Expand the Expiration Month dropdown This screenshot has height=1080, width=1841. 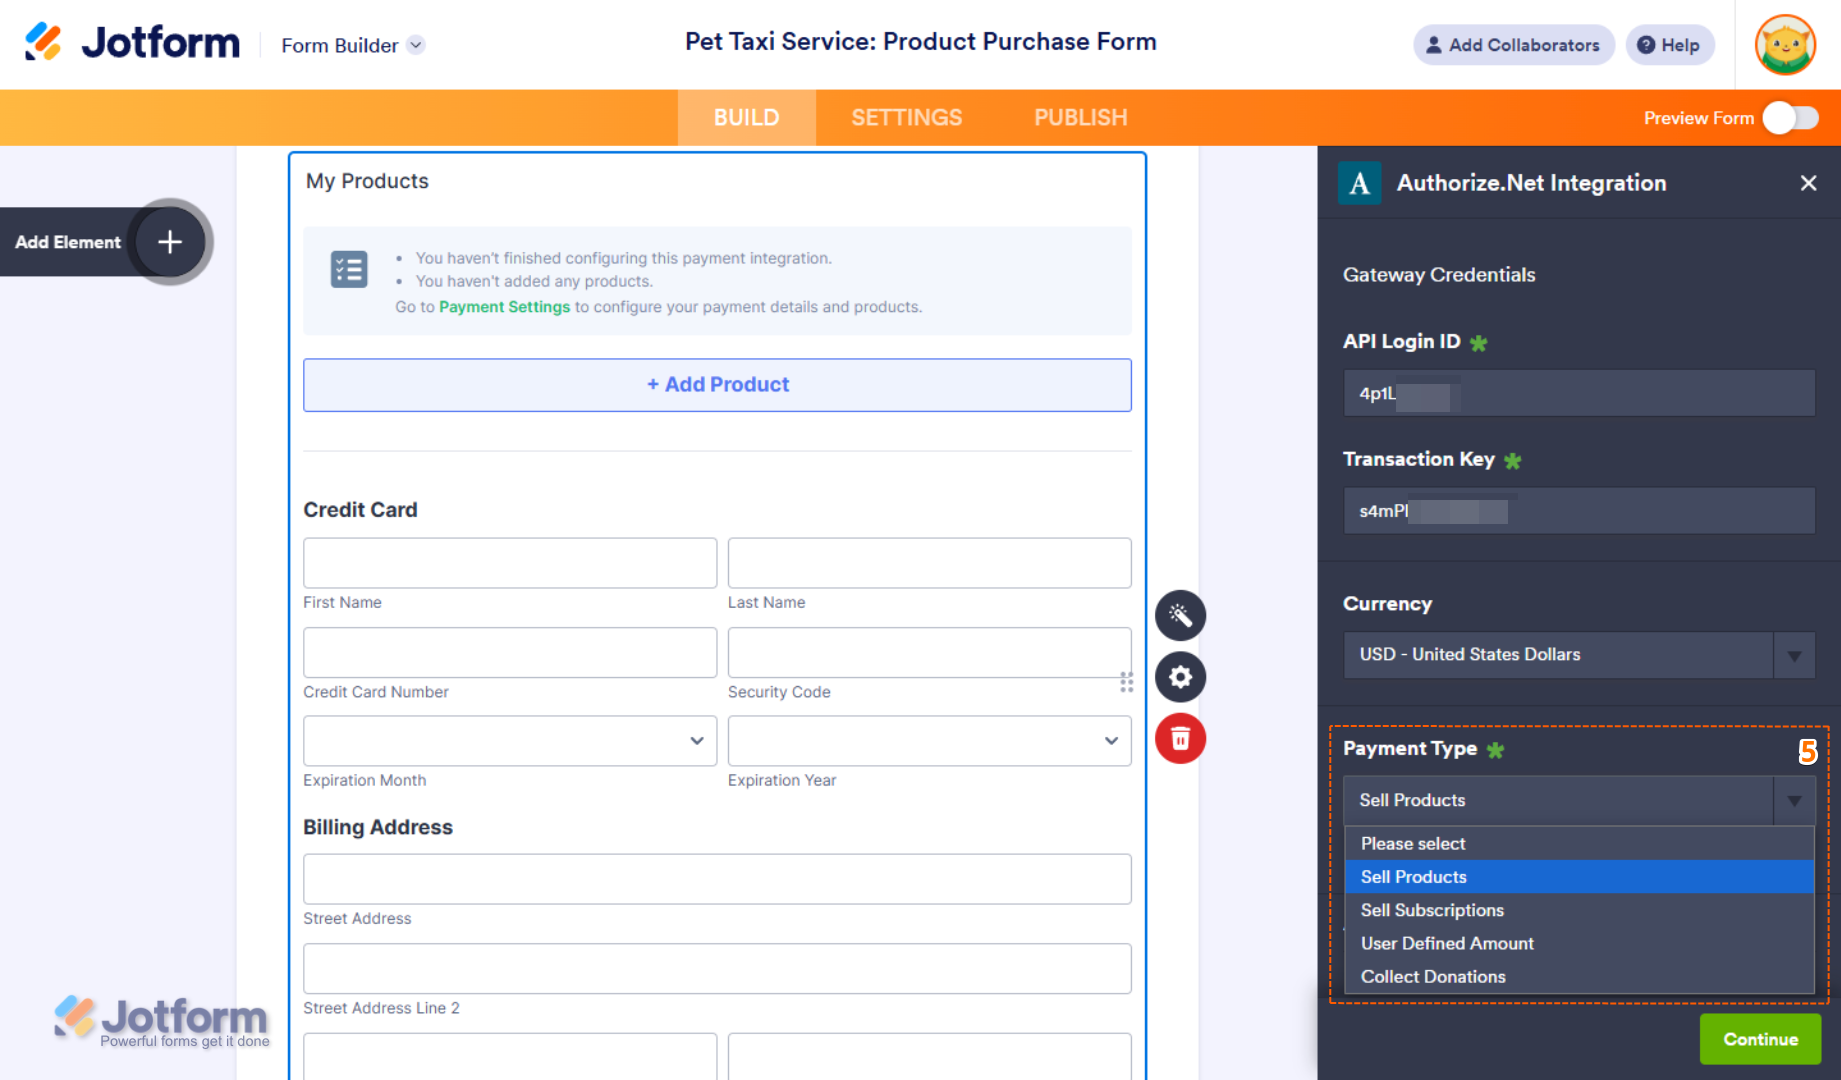(509, 741)
